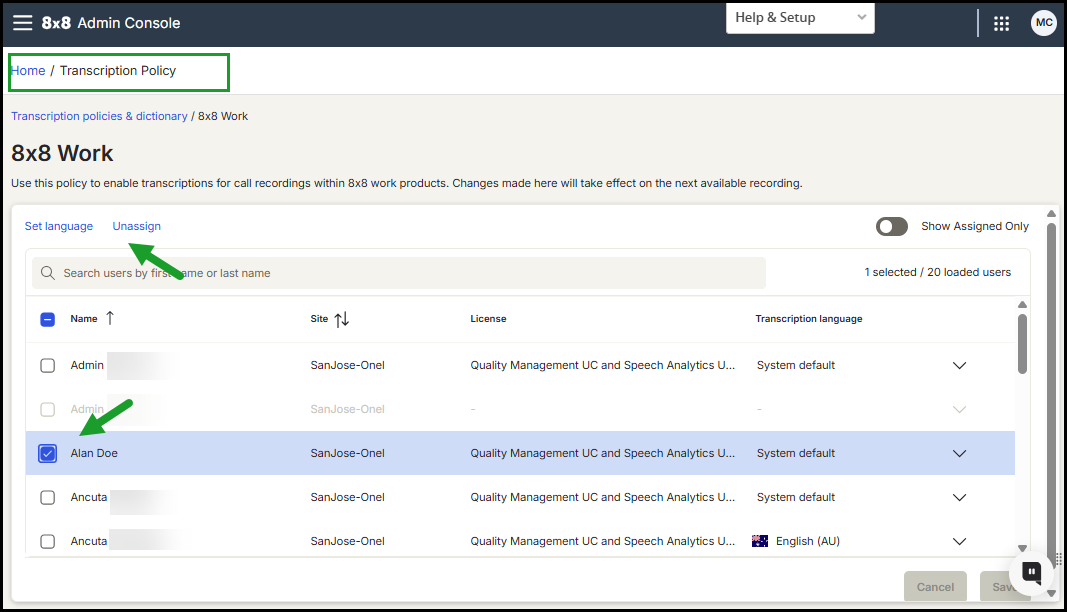Click the MC user avatar
Screen dimensions: 1067x612
(x=1043, y=23)
